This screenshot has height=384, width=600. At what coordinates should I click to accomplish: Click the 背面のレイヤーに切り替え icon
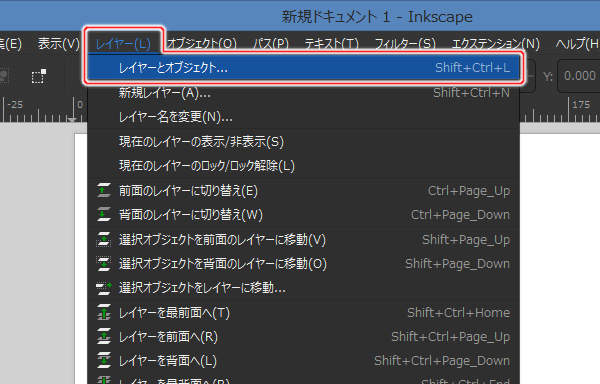click(104, 214)
